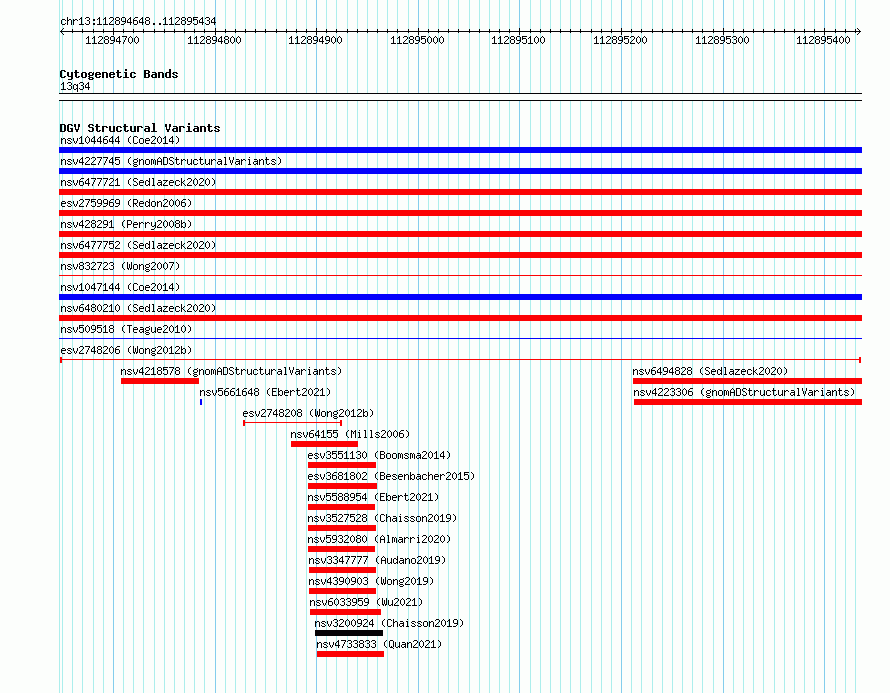Viewport: 890px width, 693px height.
Task: Click the red bar under nsv428291
Action: click(460, 234)
